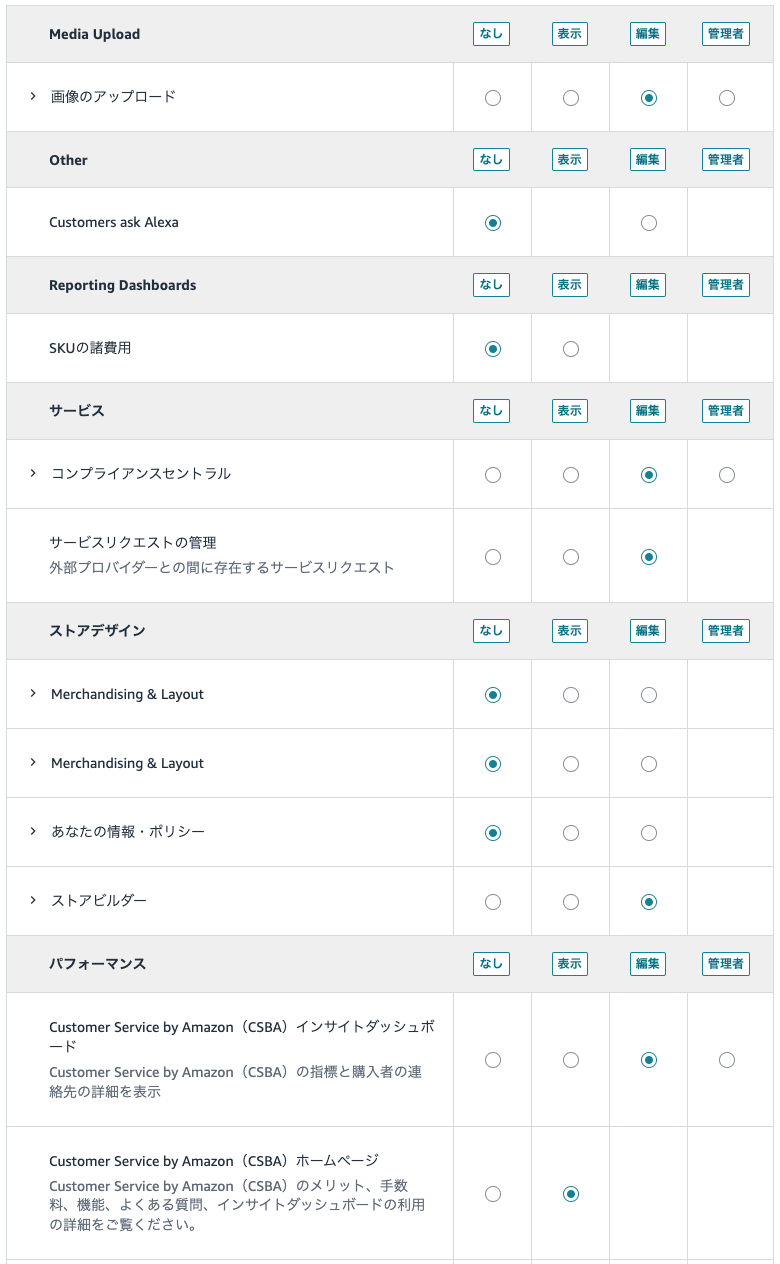Select 編集 for ストアビルダー
Screen dimensions: 780x1264
tap(649, 902)
